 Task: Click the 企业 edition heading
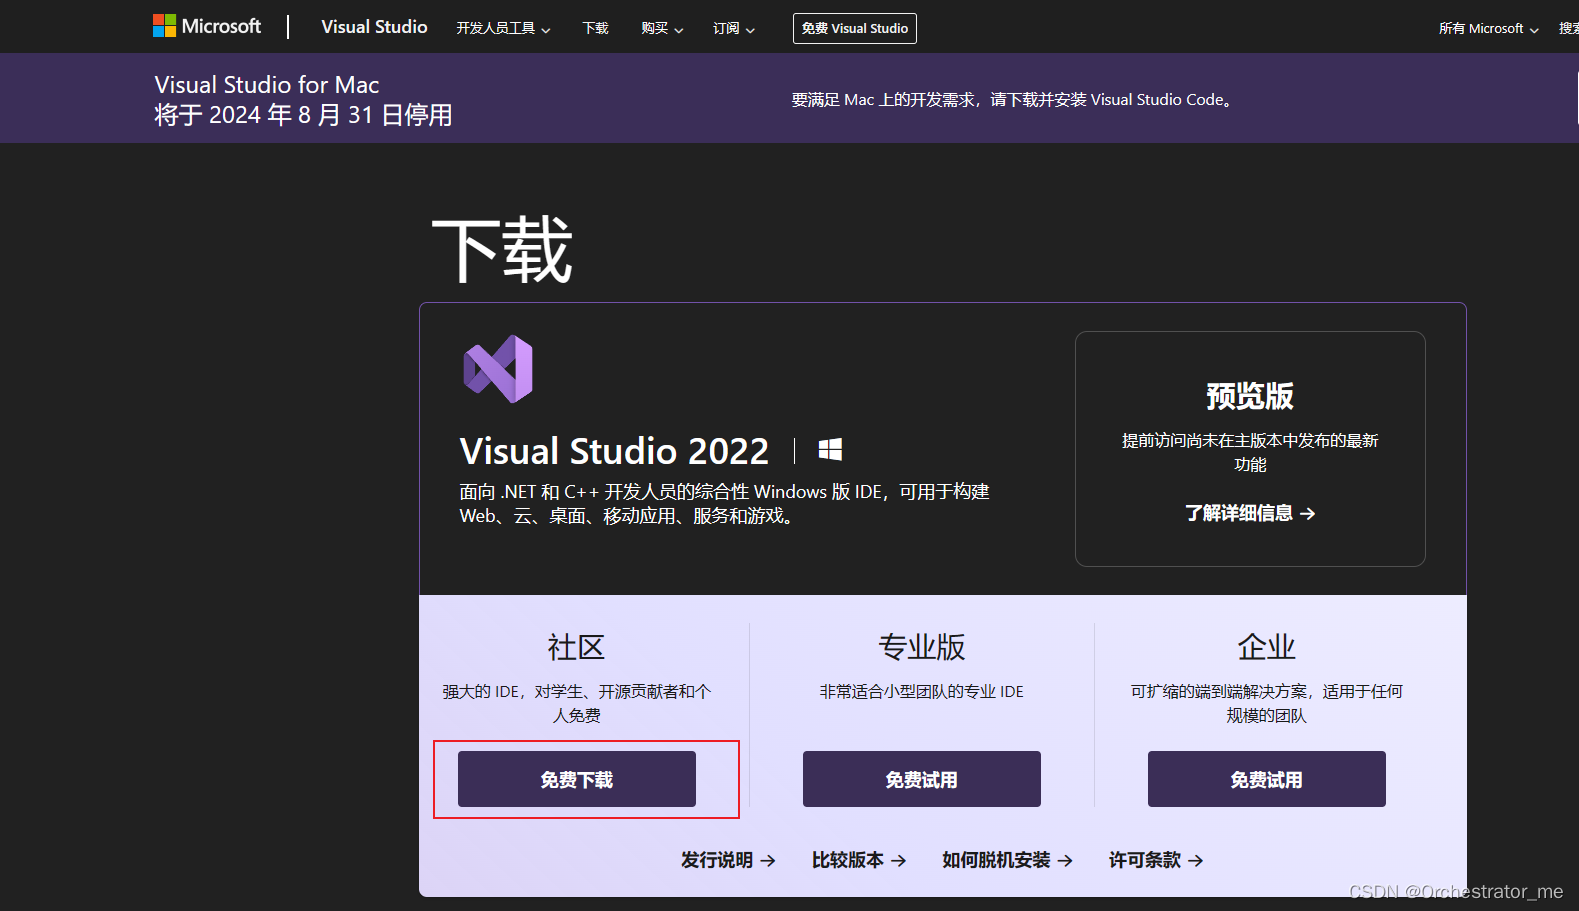[1267, 647]
